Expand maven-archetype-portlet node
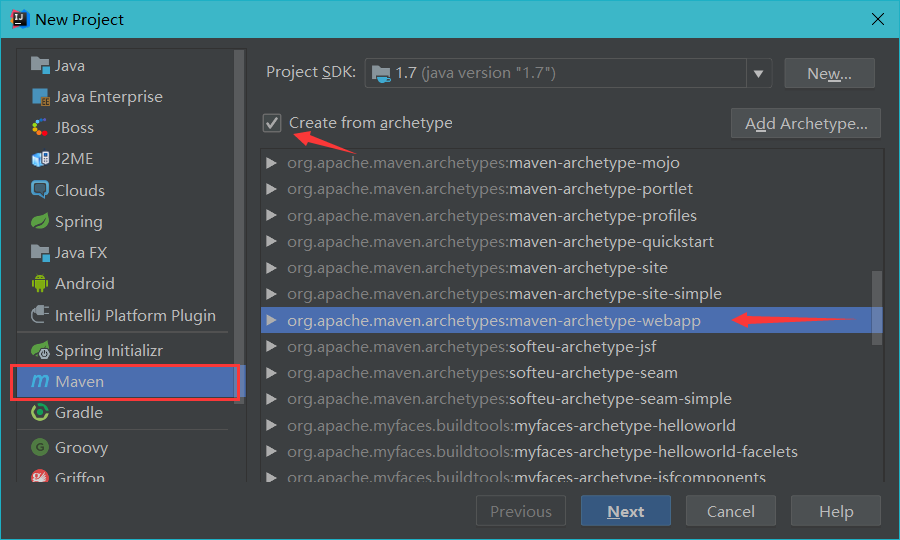The image size is (900, 540). 271,189
